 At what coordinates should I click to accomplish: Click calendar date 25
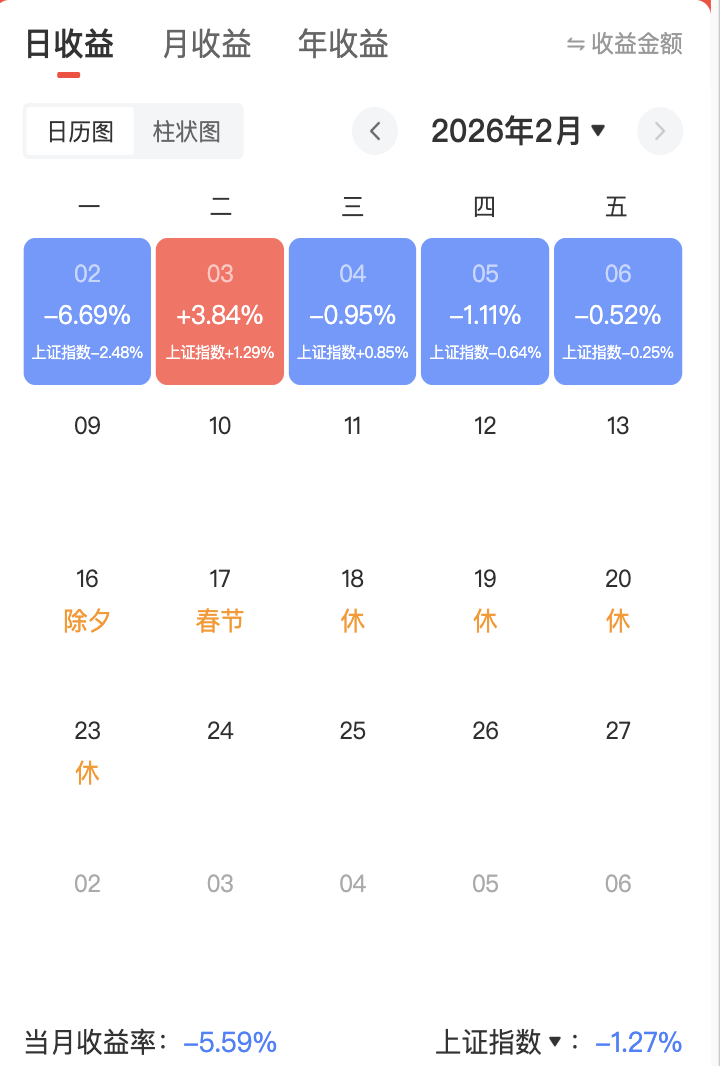coord(353,731)
